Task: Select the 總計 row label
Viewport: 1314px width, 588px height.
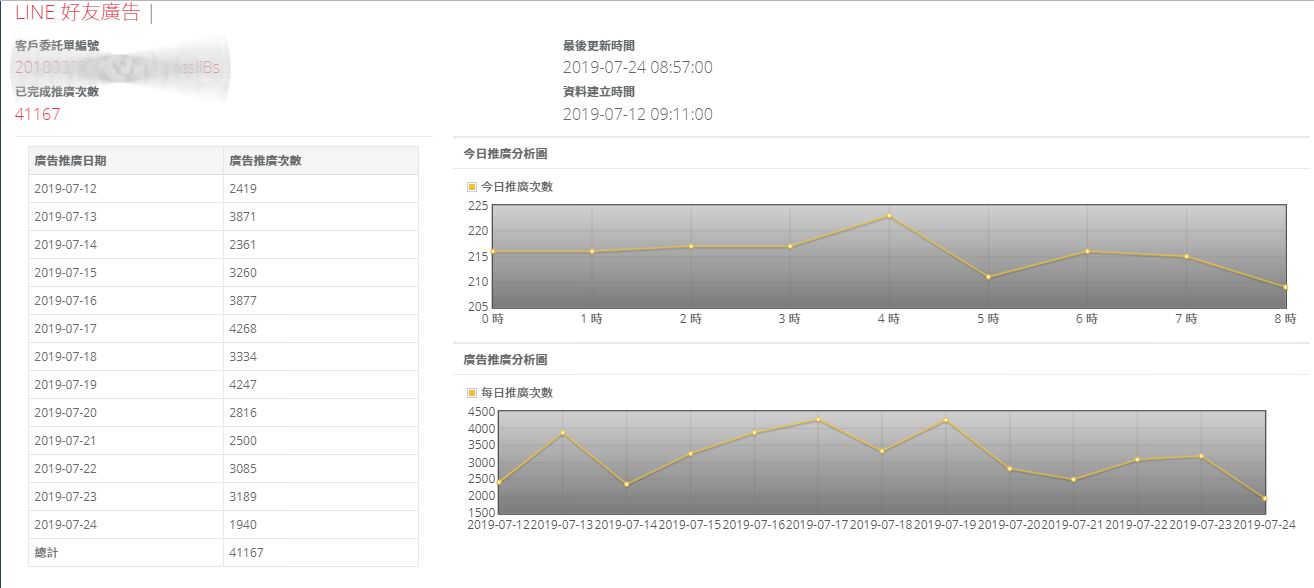Action: tap(46, 553)
